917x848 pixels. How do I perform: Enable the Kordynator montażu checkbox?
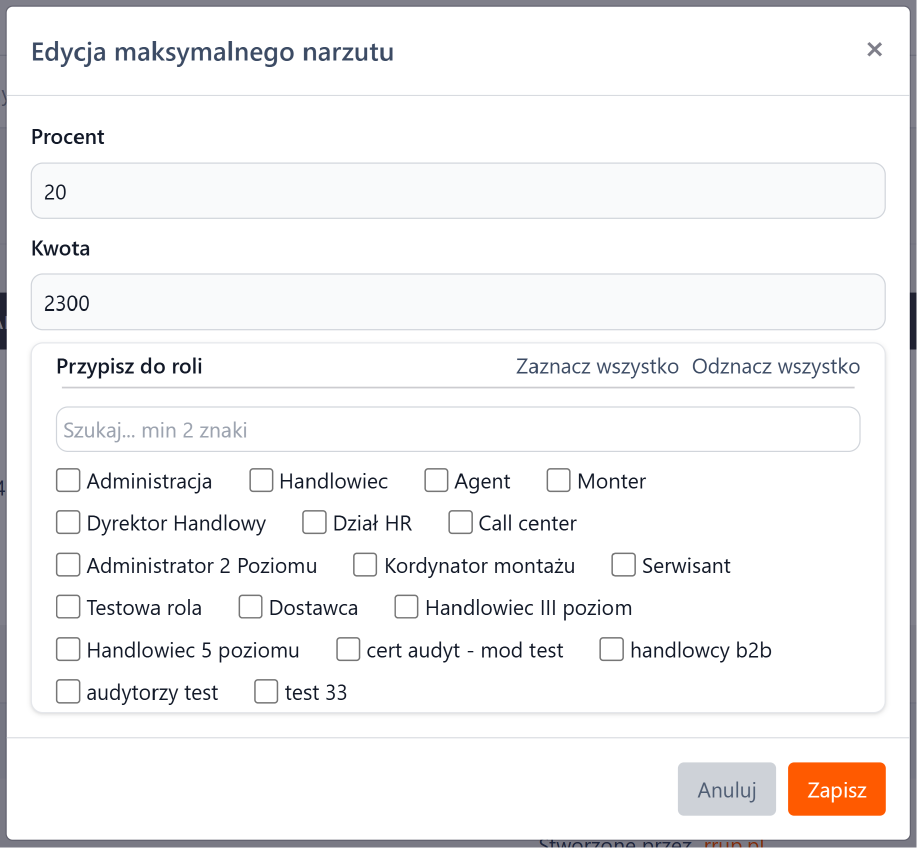[x=366, y=566]
